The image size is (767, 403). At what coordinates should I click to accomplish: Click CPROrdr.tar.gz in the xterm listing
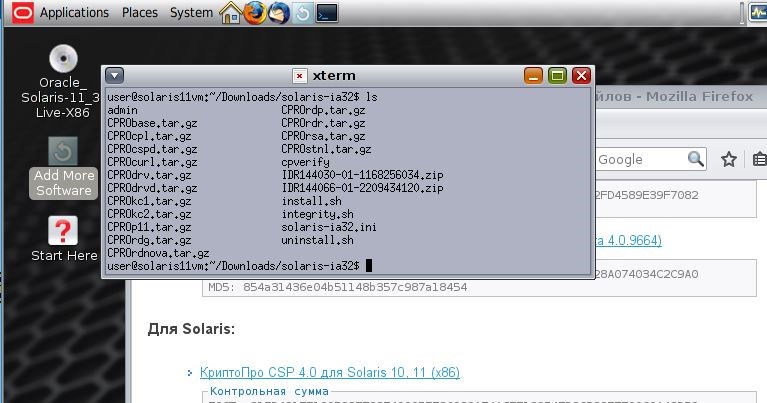pyautogui.click(x=323, y=123)
